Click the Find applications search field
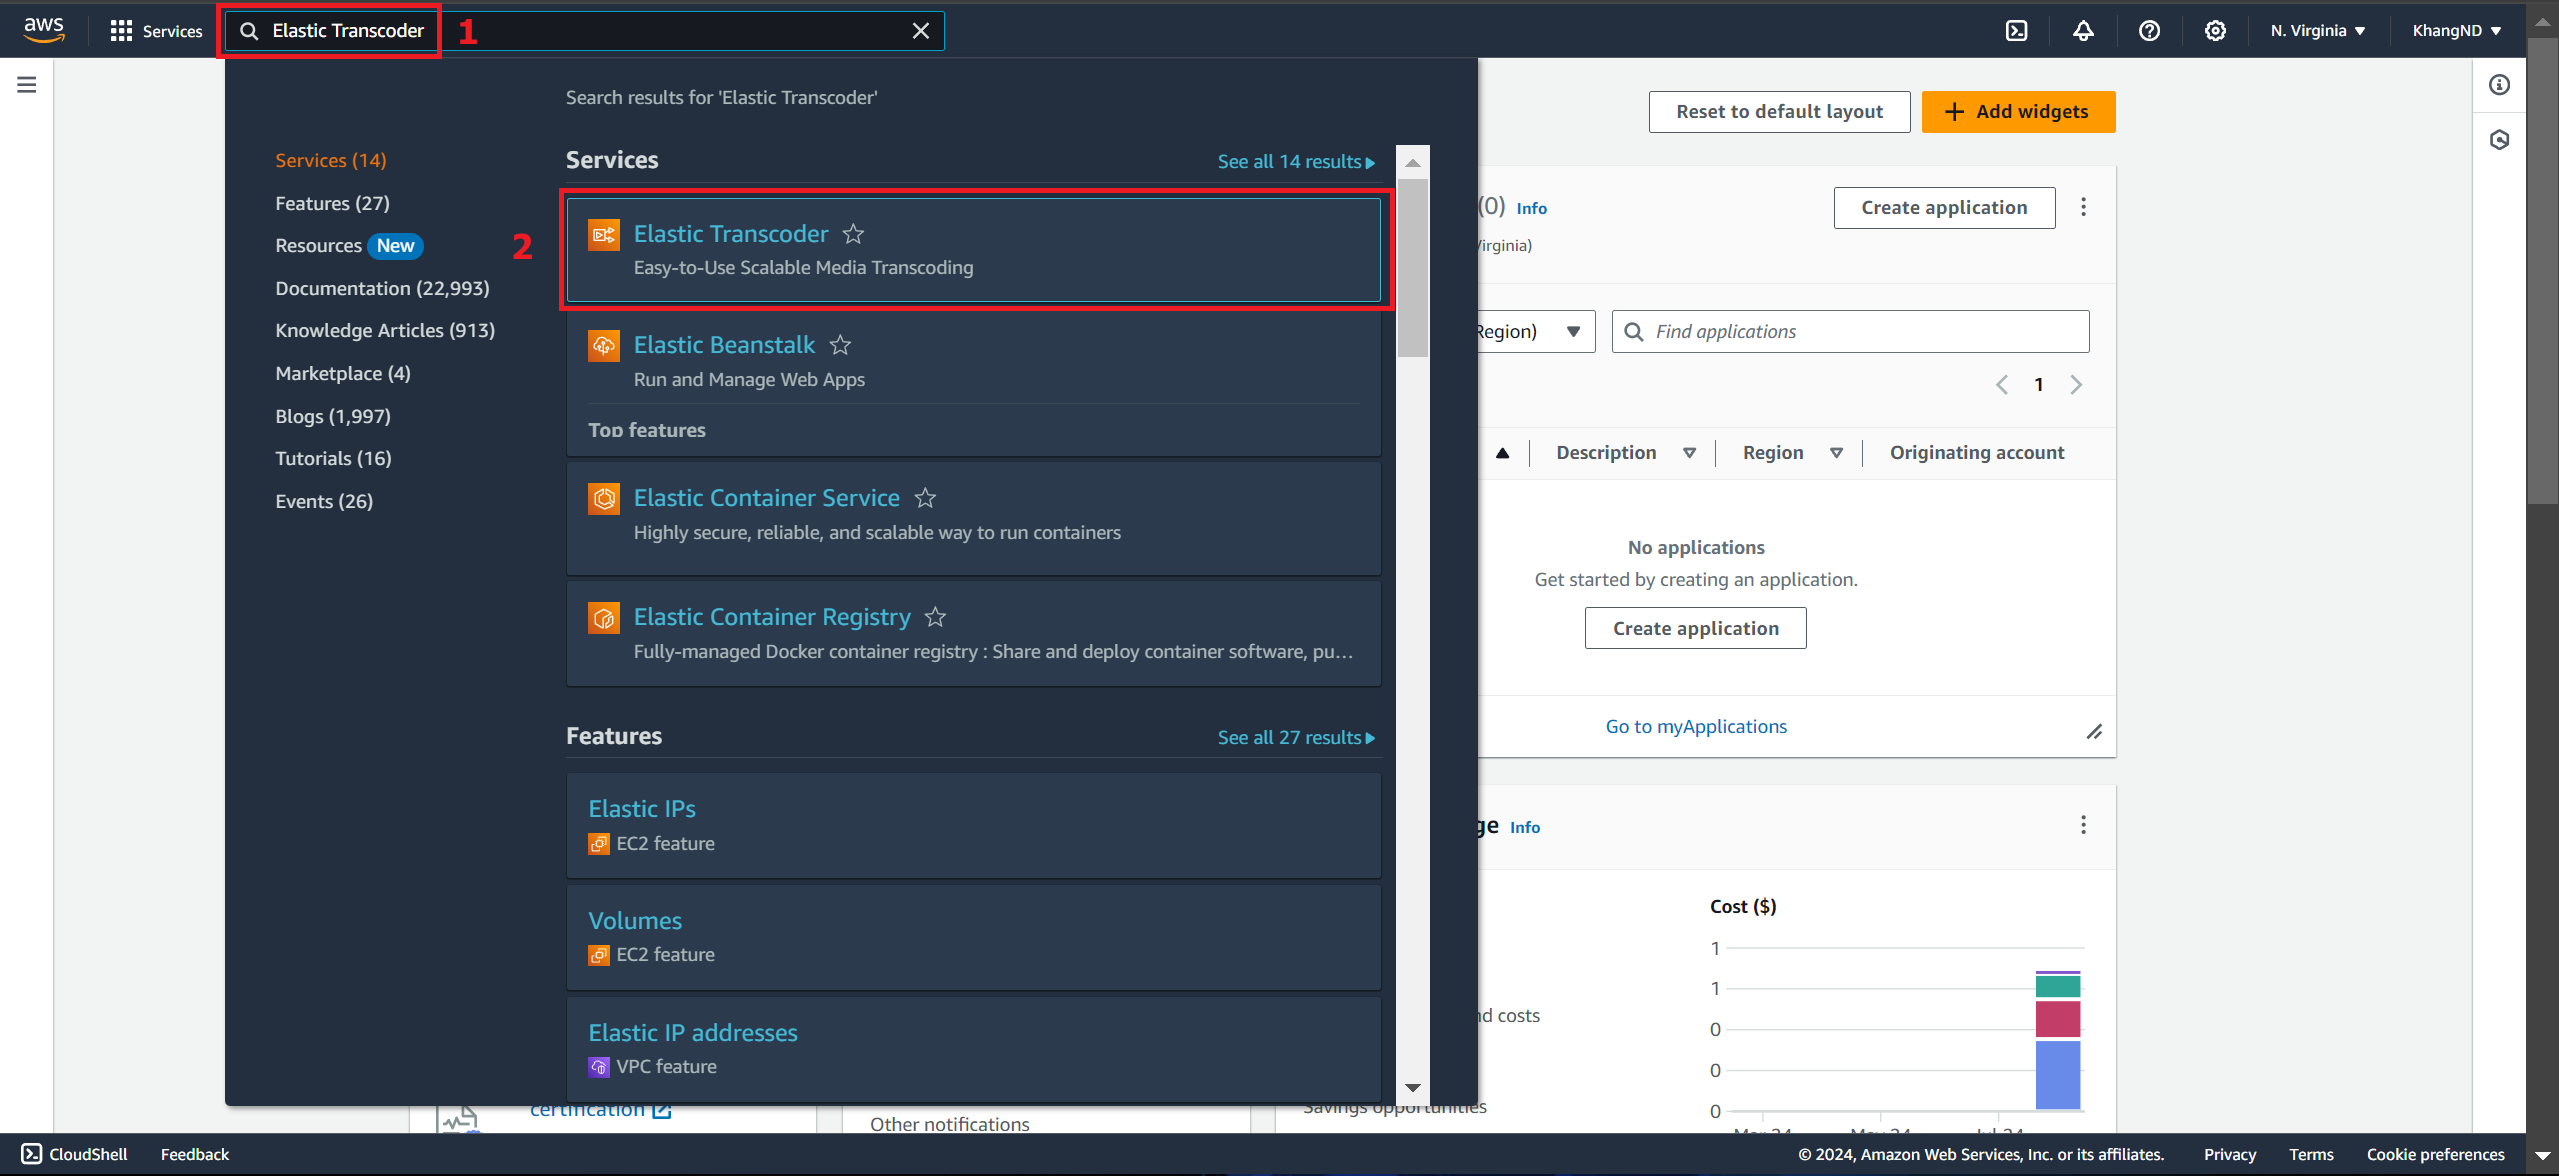This screenshot has height=1176, width=2559. 1850,332
